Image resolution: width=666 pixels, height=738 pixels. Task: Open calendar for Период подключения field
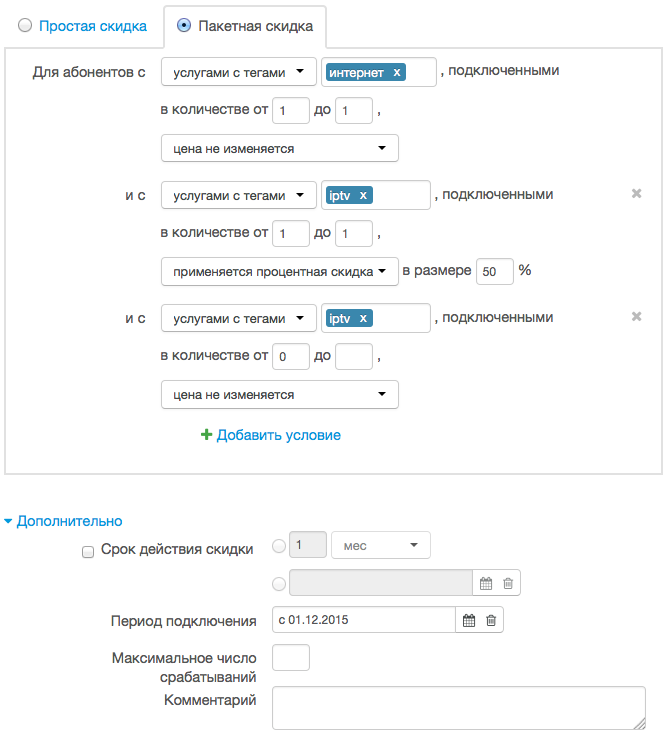(468, 620)
